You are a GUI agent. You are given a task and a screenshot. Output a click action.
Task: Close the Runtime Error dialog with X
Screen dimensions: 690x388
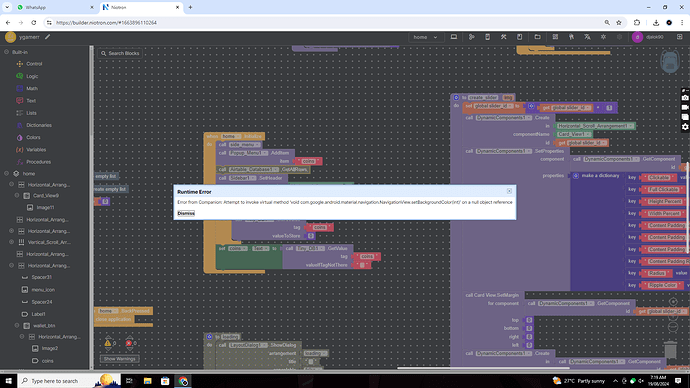tap(509, 191)
